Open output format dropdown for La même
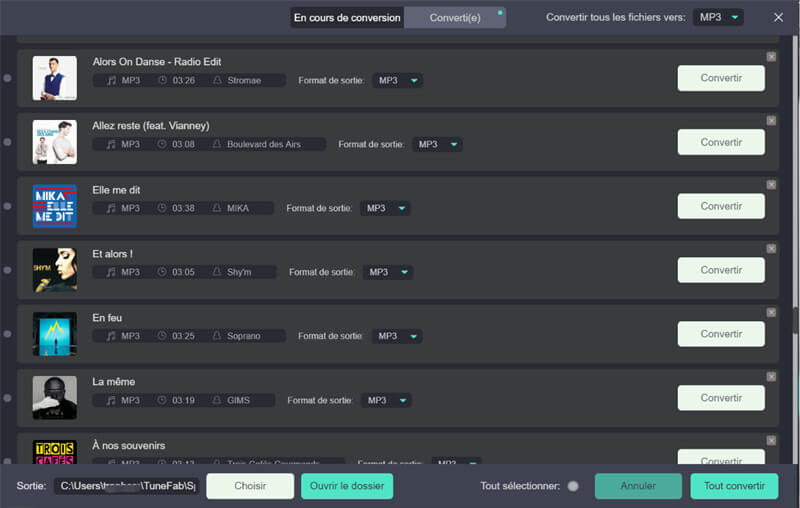 point(386,400)
